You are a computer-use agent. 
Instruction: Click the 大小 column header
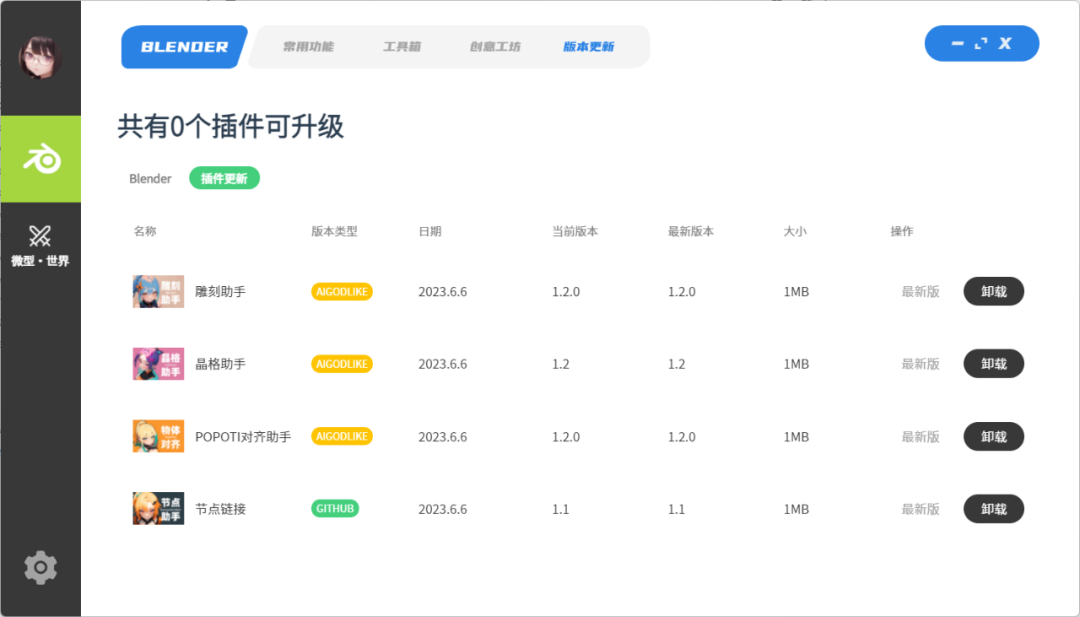tap(795, 231)
